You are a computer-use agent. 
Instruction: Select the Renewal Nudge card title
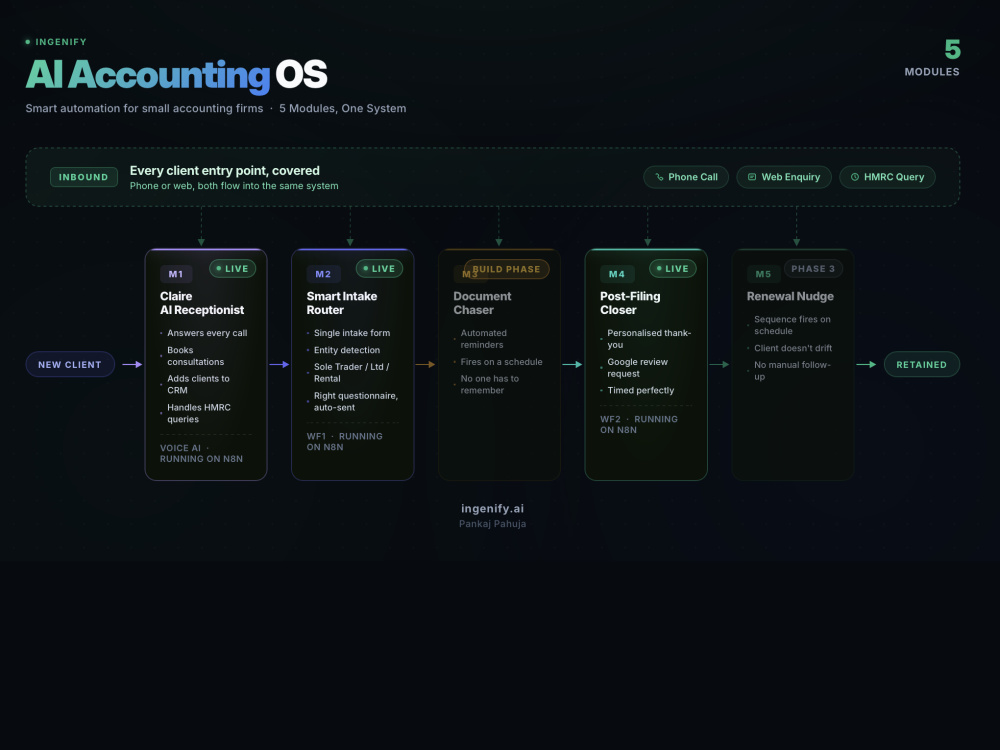[x=790, y=297]
